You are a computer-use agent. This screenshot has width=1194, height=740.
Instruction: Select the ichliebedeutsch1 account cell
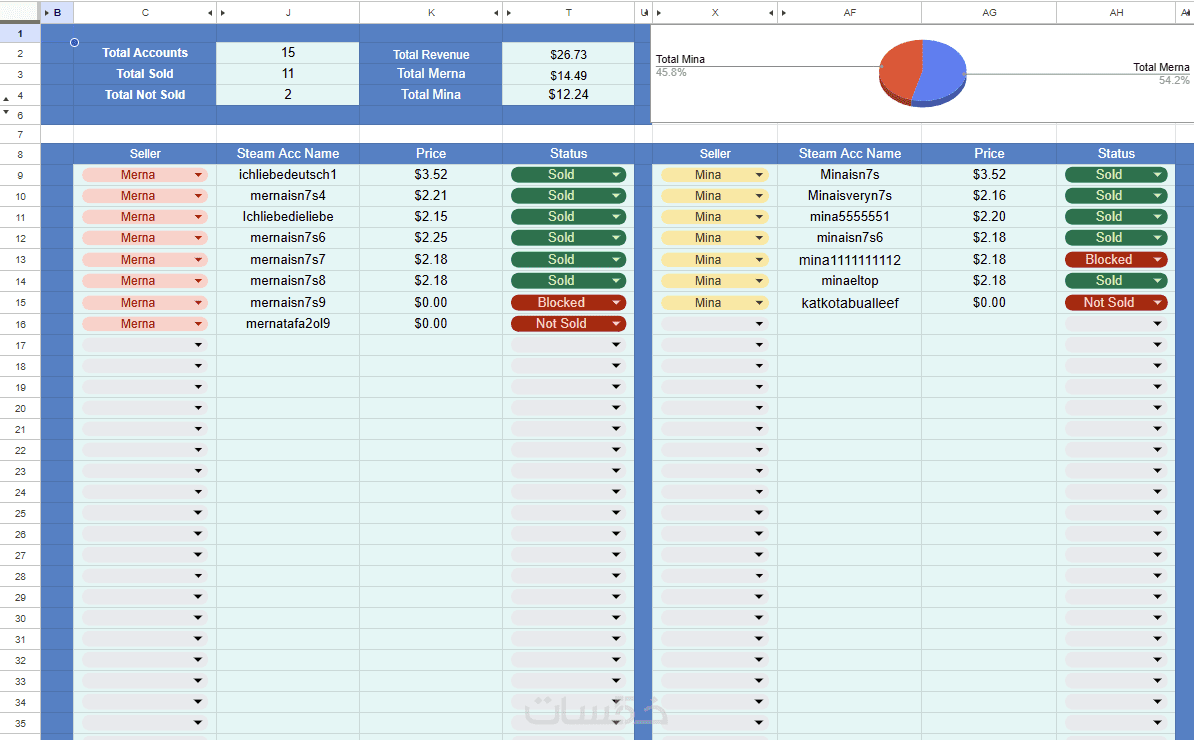[288, 175]
